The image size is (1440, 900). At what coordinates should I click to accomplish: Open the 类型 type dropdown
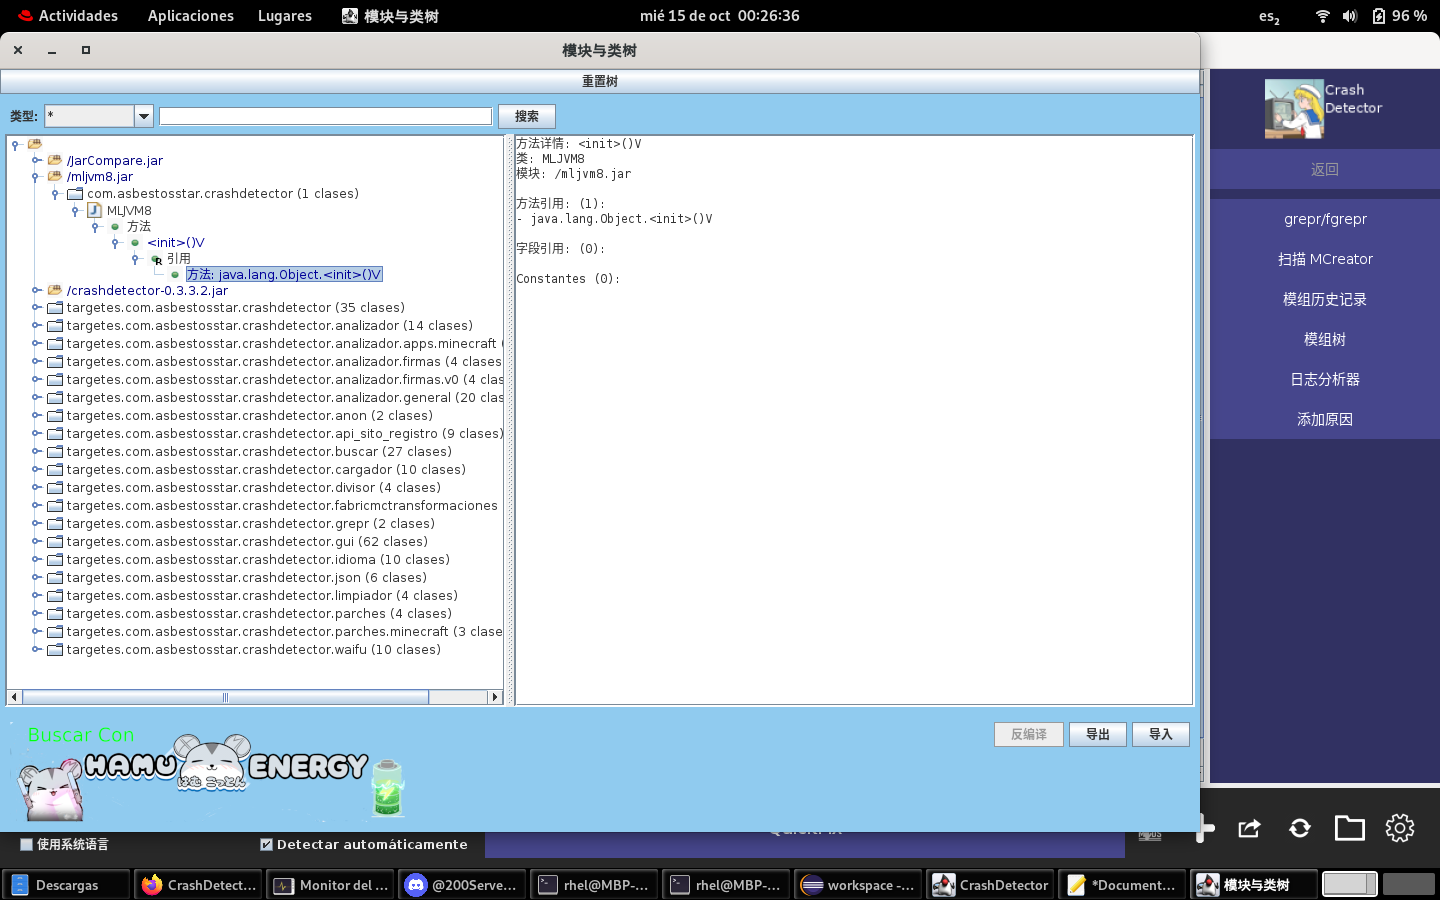click(x=144, y=116)
